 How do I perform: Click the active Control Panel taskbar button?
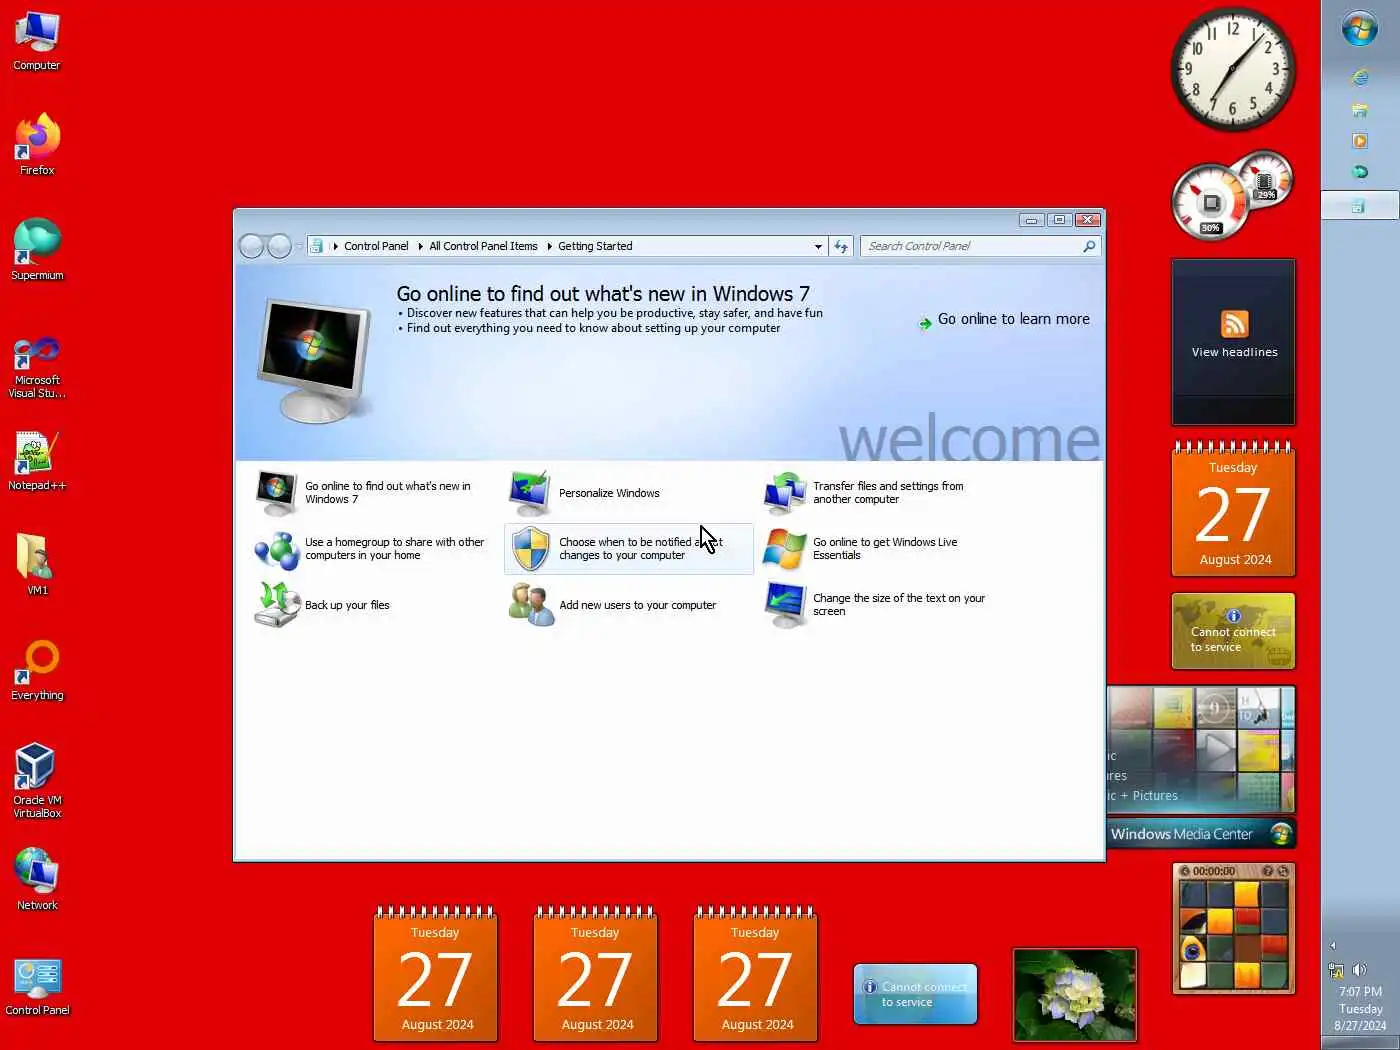tap(1360, 206)
